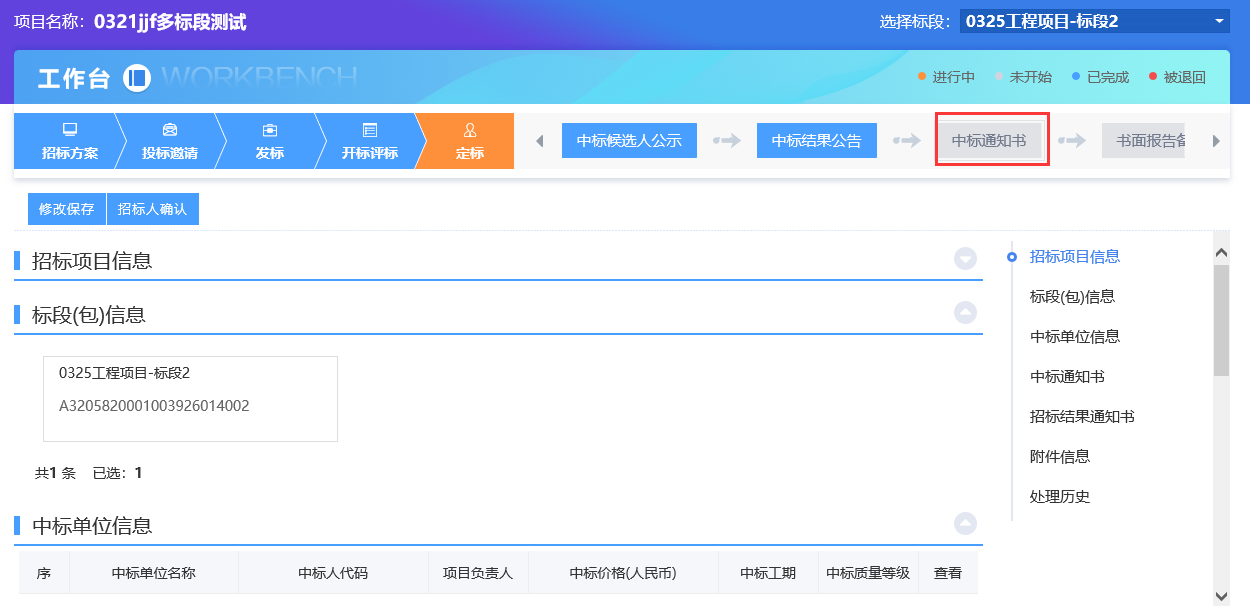Click the 招标人确认 button

[152, 209]
